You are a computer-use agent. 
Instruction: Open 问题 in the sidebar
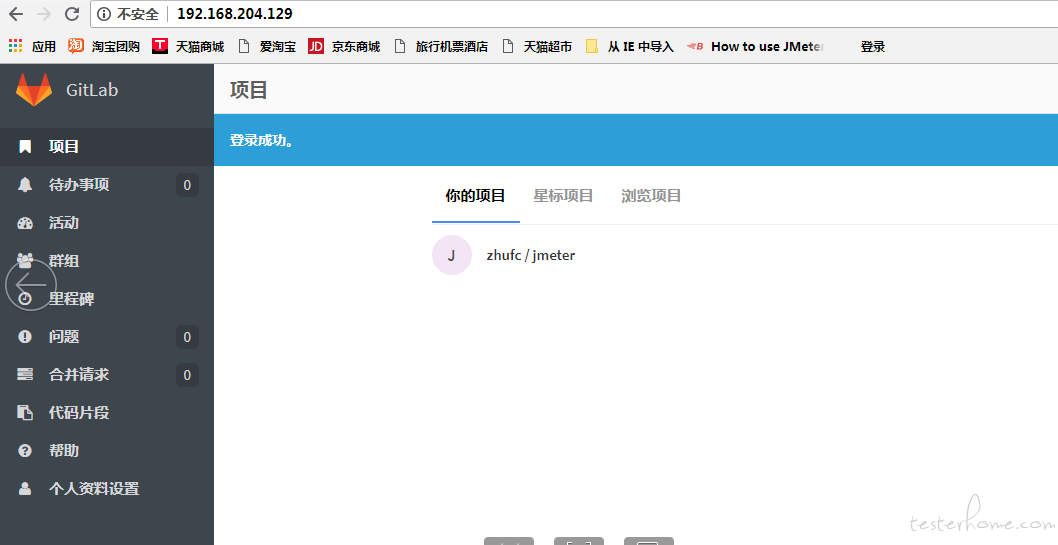click(107, 337)
